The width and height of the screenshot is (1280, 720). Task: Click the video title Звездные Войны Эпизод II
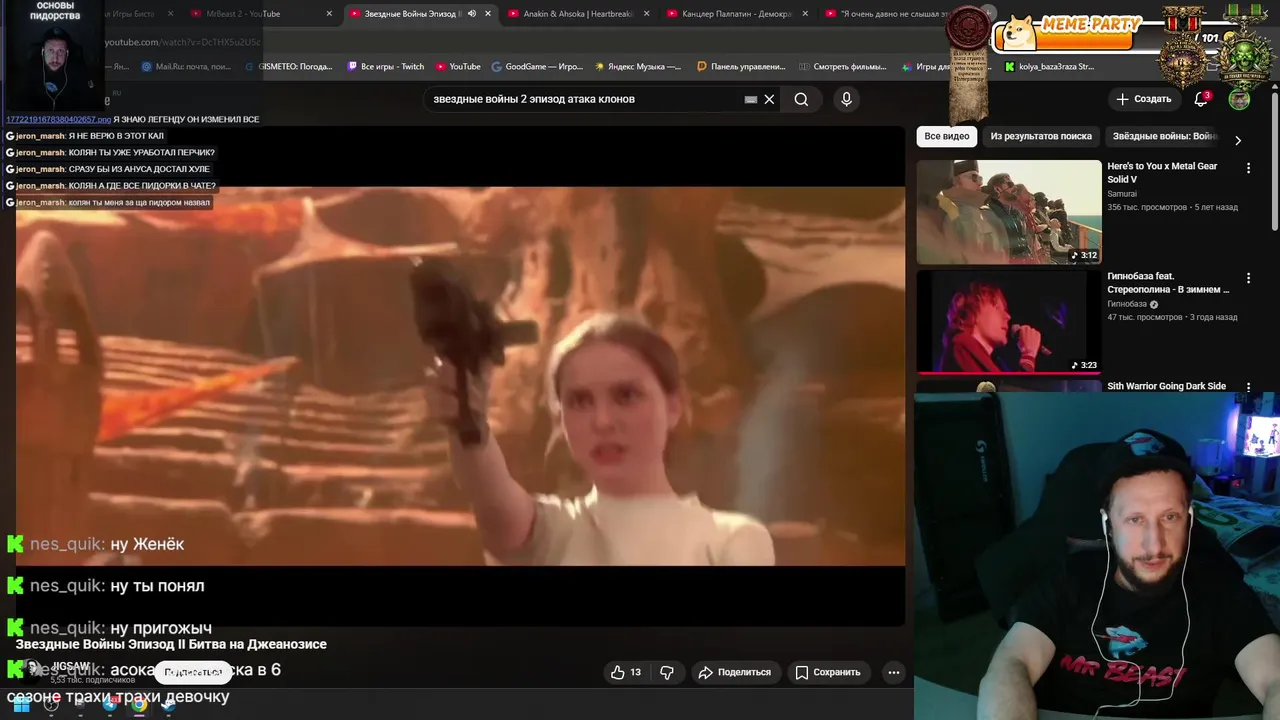171,645
